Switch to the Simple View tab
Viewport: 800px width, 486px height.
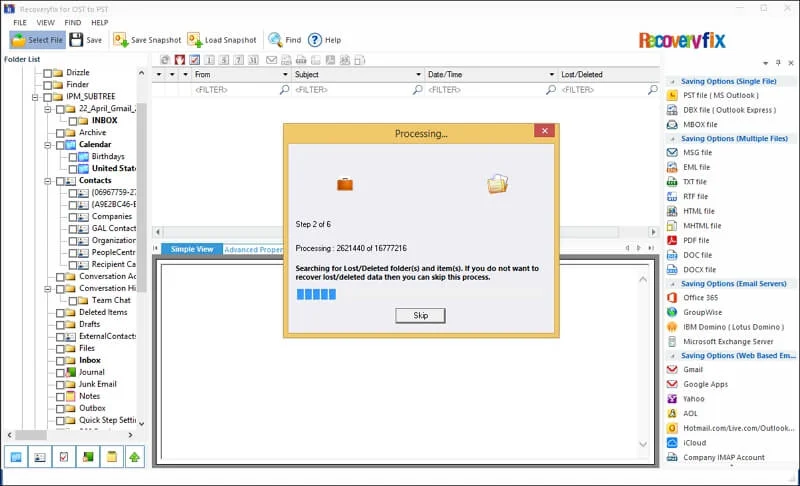[x=192, y=249]
